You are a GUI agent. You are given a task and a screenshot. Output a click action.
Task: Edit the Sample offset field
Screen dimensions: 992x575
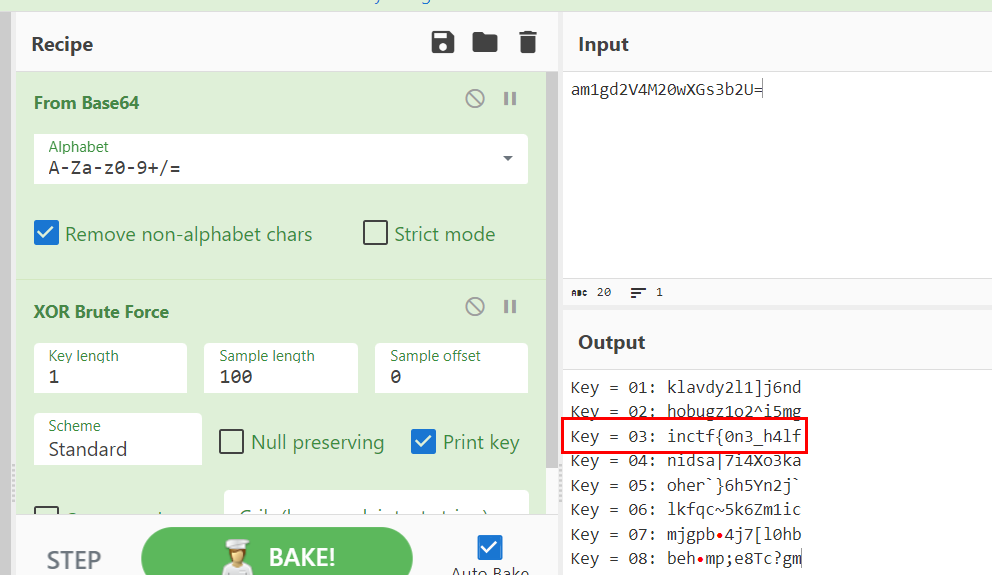[x=451, y=368]
